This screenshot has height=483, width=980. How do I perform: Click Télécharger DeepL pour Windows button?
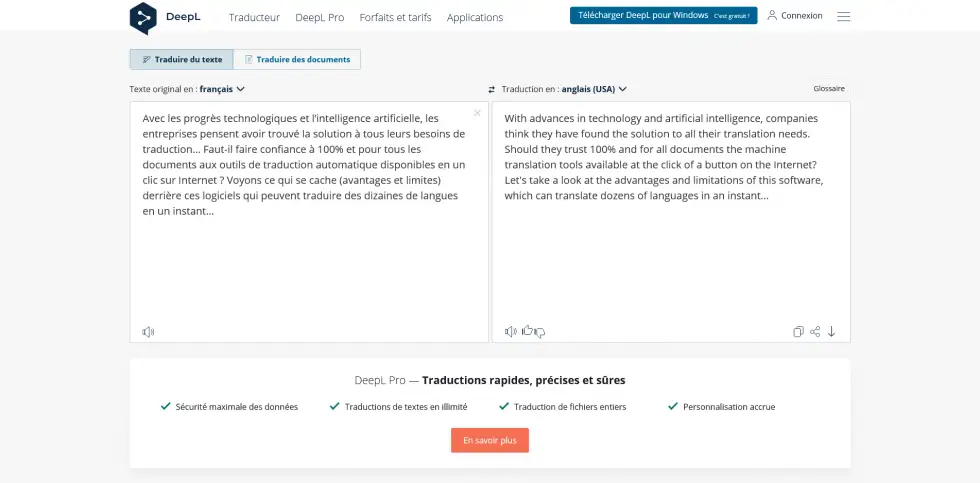663,16
